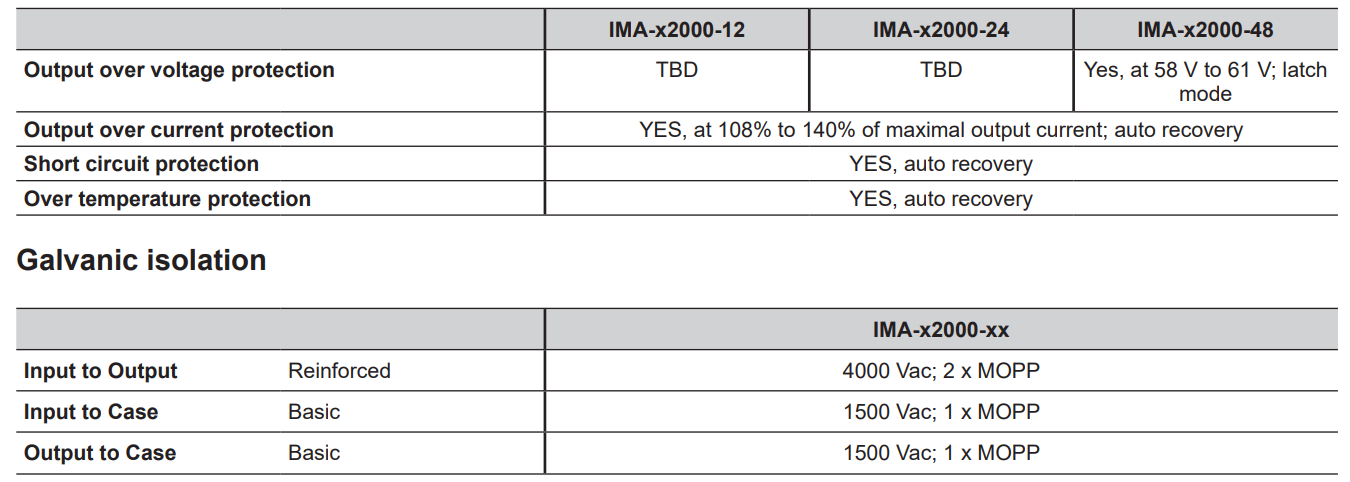Image resolution: width=1350 pixels, height=482 pixels.
Task: Click the "4000 Vac; 2 x MOPP" value
Action: [940, 371]
